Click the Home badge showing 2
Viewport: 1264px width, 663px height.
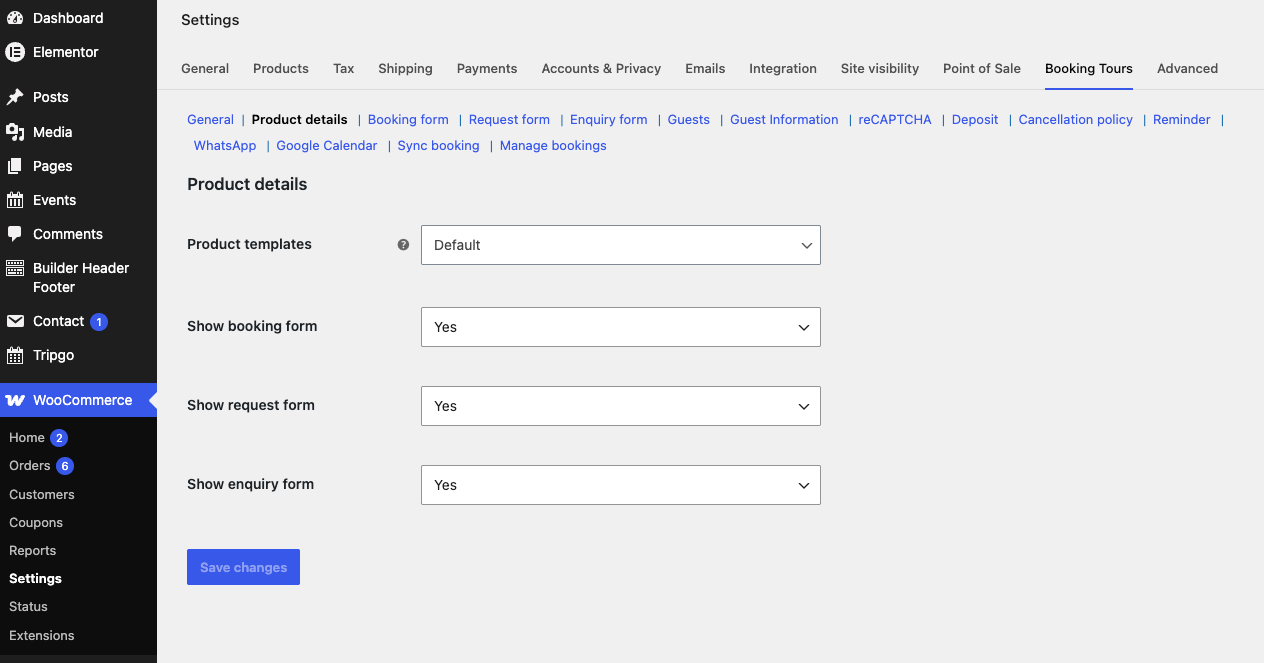(59, 438)
